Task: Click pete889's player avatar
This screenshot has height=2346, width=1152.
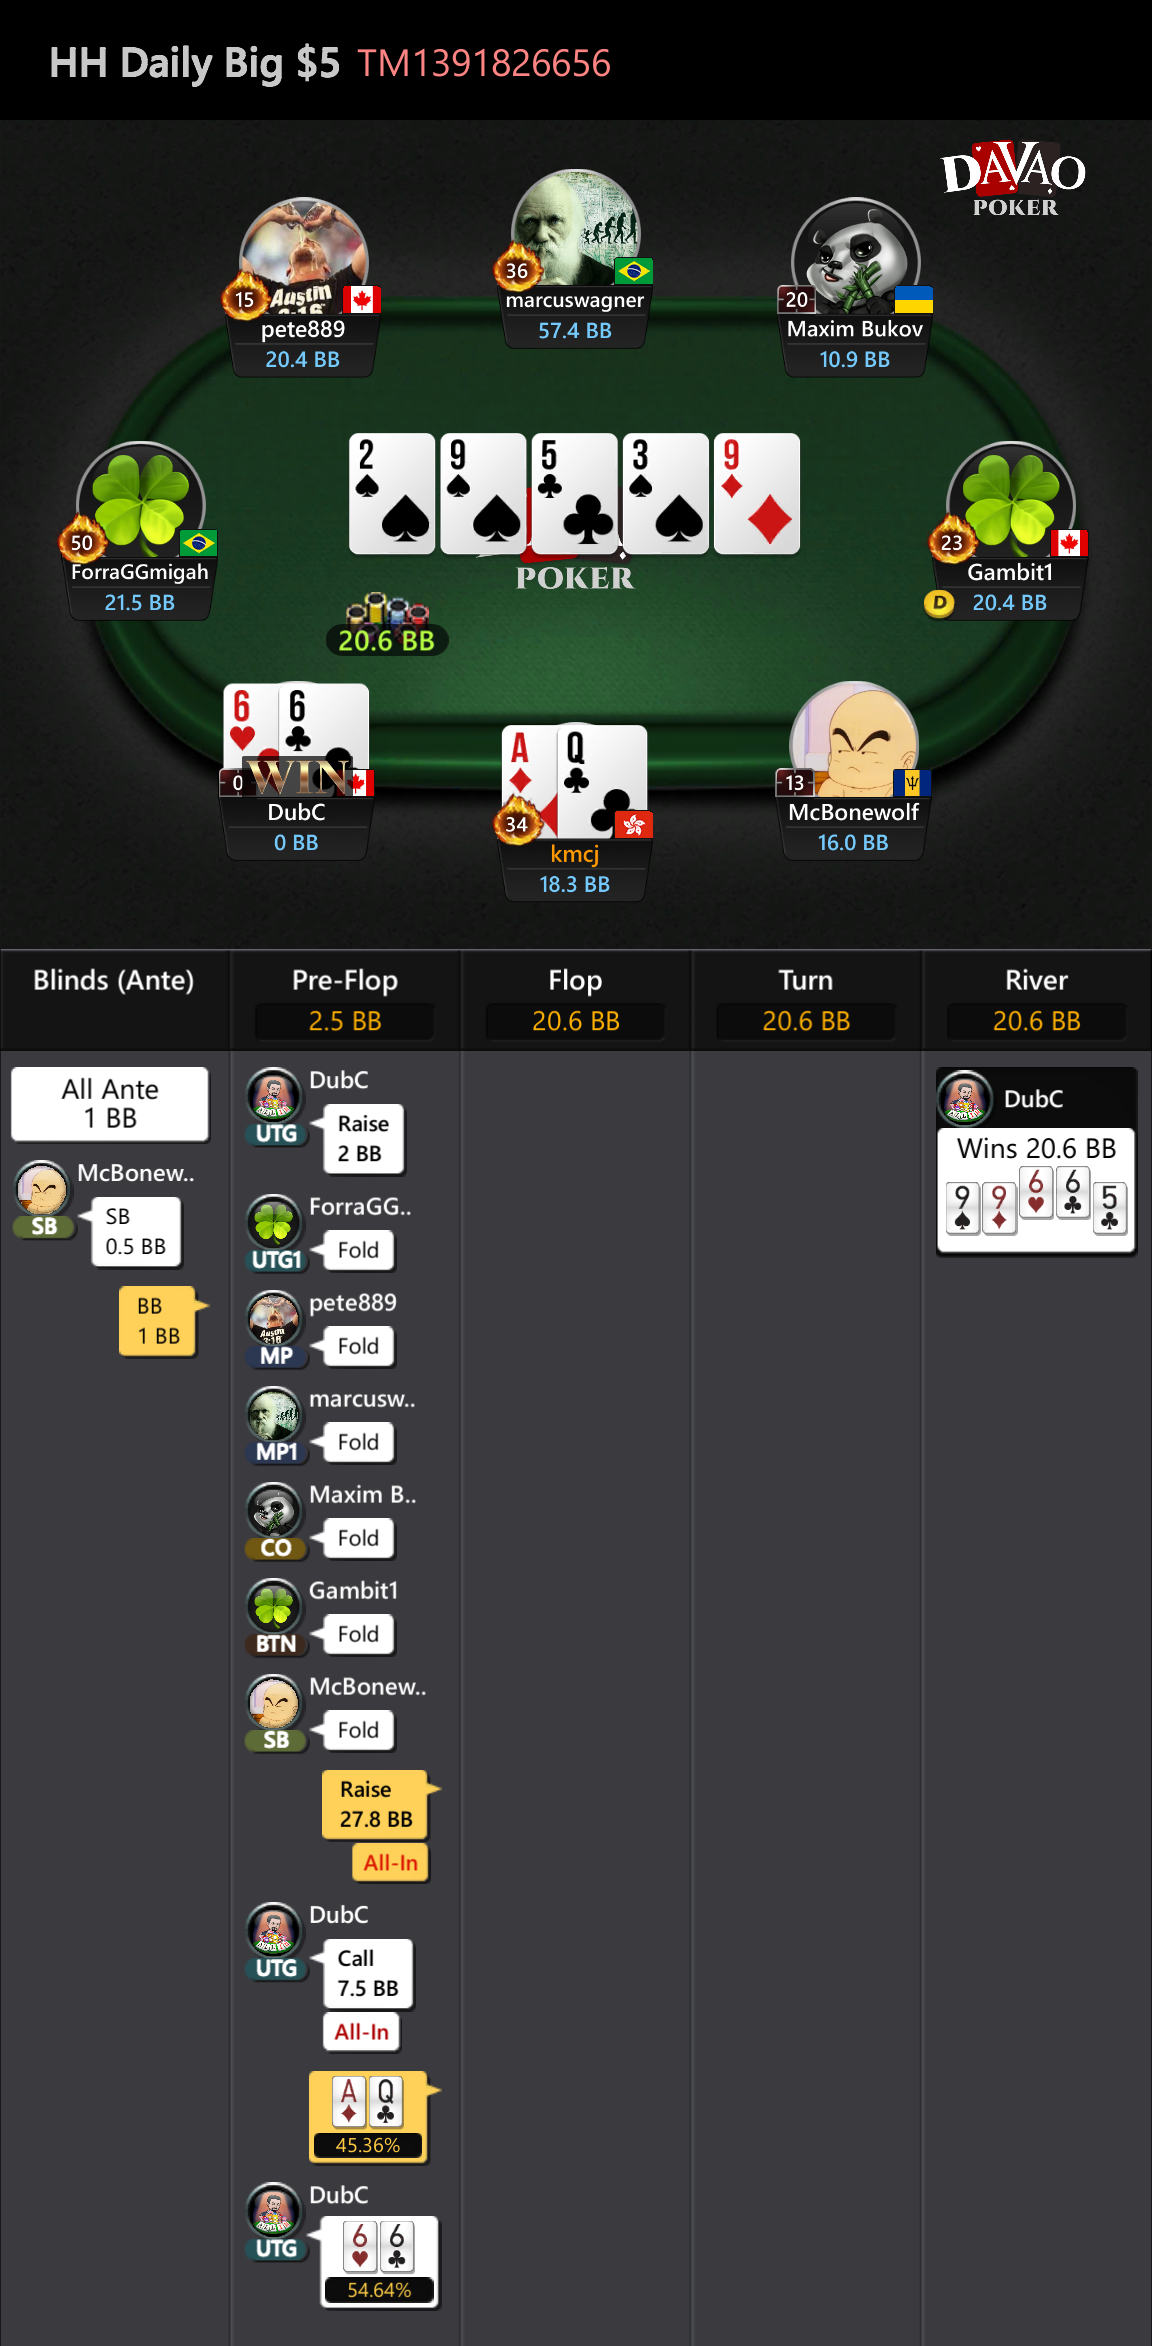Action: click(x=303, y=258)
